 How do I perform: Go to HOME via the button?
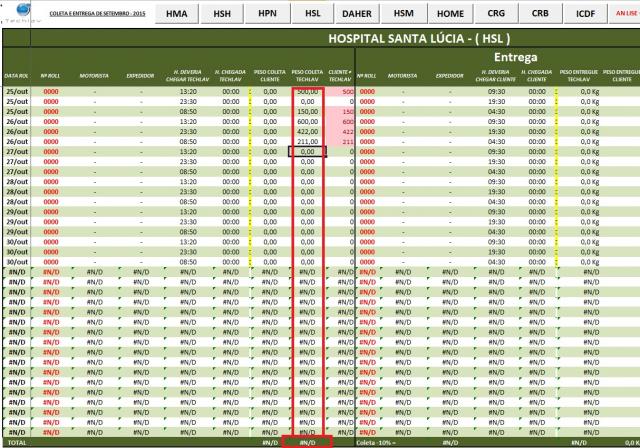pyautogui.click(x=450, y=13)
